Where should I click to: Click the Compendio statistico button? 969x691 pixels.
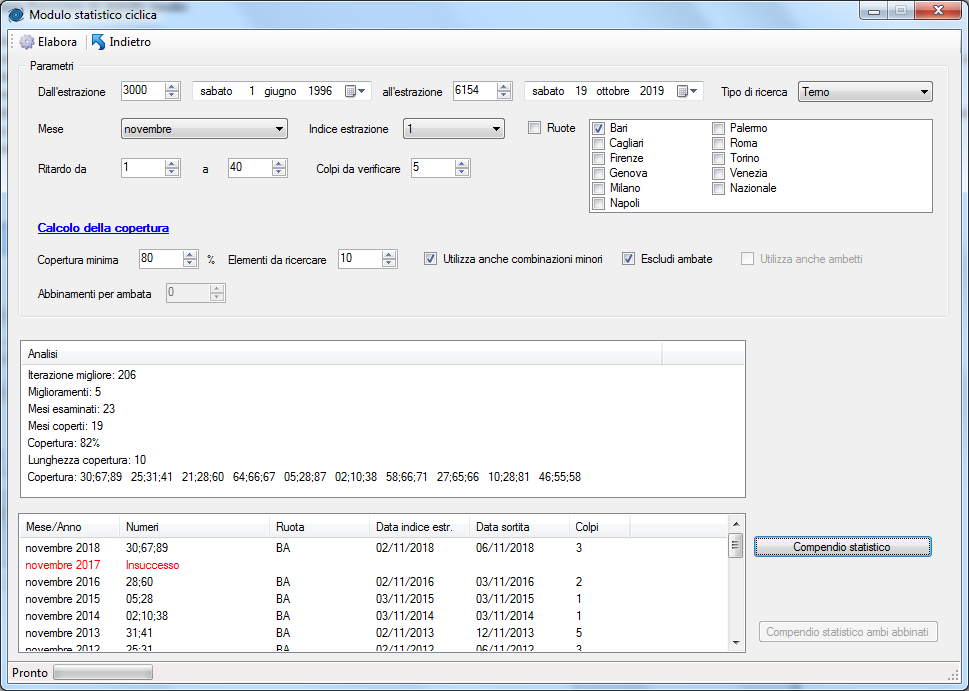tap(842, 547)
